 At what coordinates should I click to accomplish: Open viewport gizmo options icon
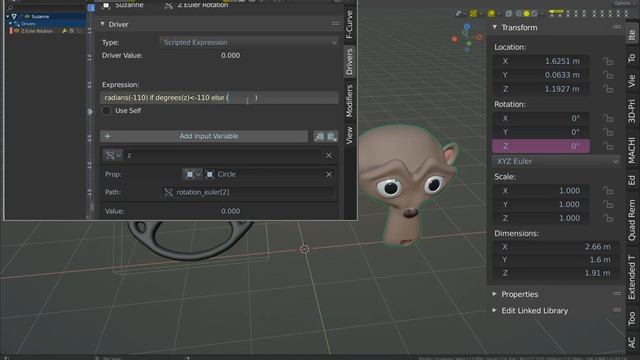pyautogui.click(x=473, y=13)
